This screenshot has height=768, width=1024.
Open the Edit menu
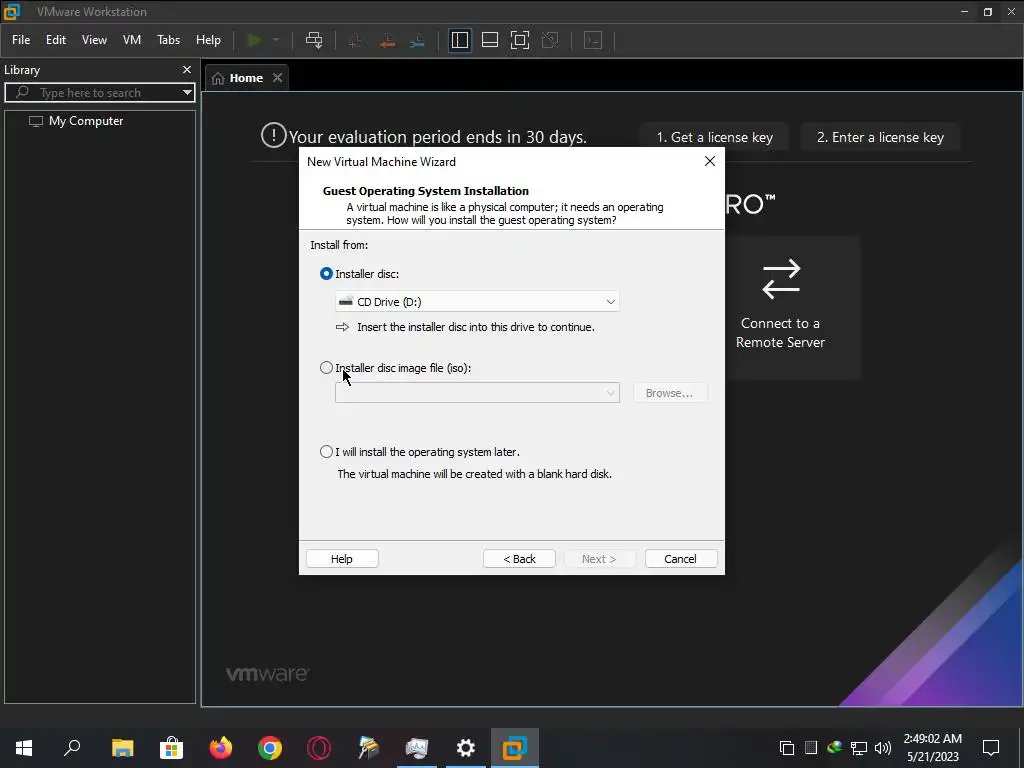[56, 40]
